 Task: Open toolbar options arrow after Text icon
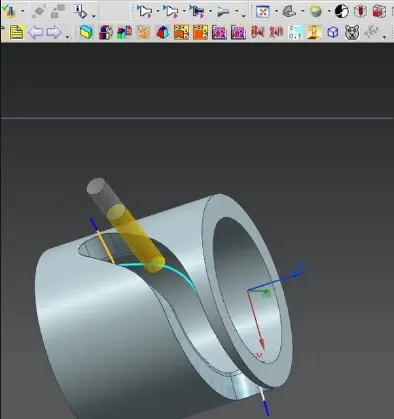[x=384, y=37]
